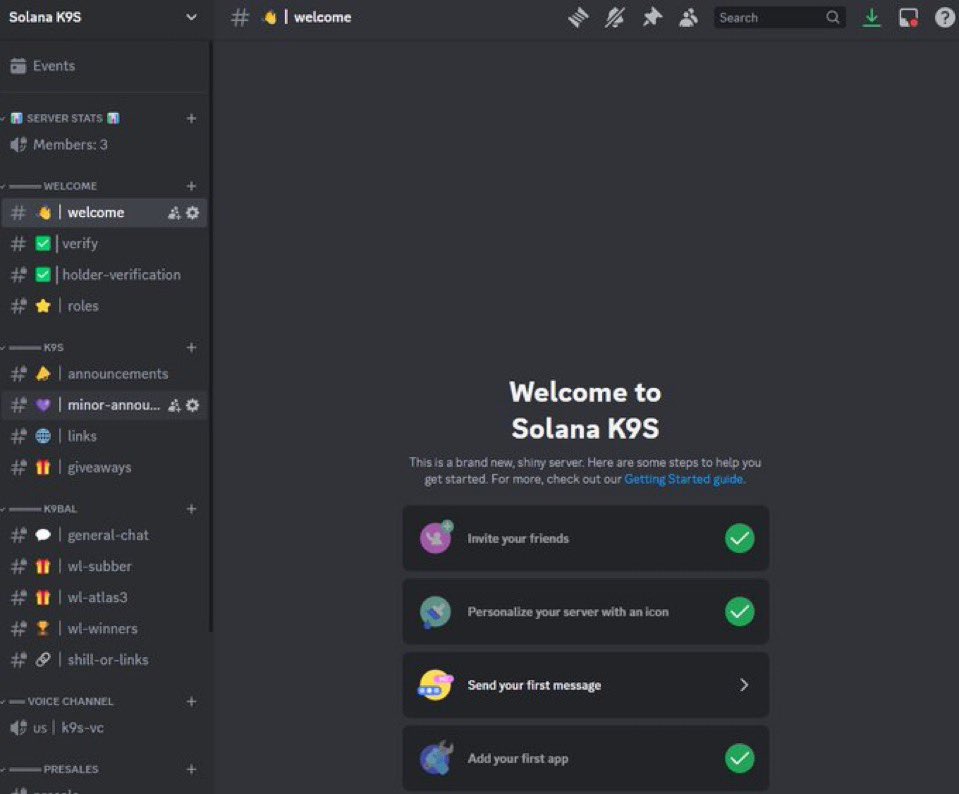Image resolution: width=959 pixels, height=794 pixels.
Task: Click the search magnifier icon
Action: (x=832, y=18)
